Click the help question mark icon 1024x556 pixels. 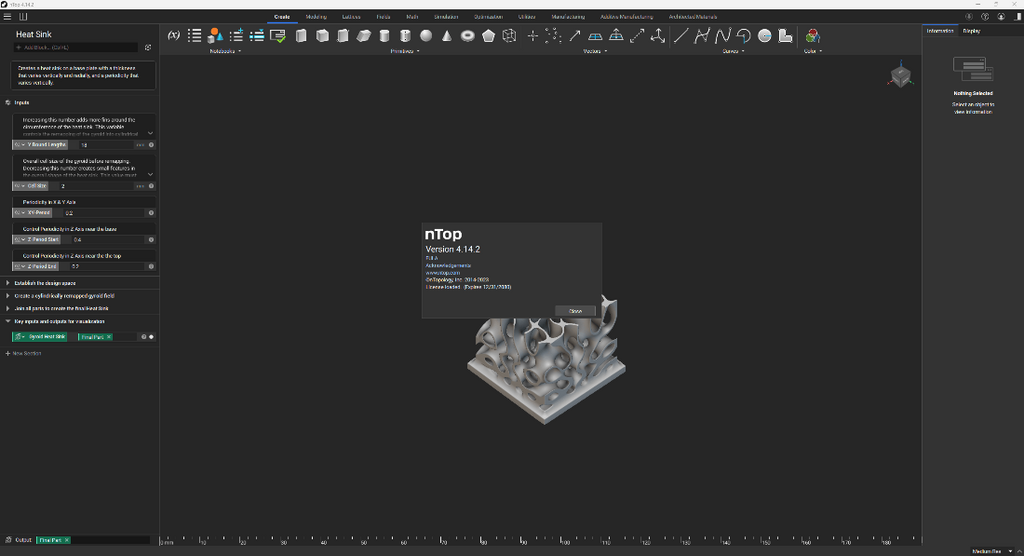click(x=985, y=16)
